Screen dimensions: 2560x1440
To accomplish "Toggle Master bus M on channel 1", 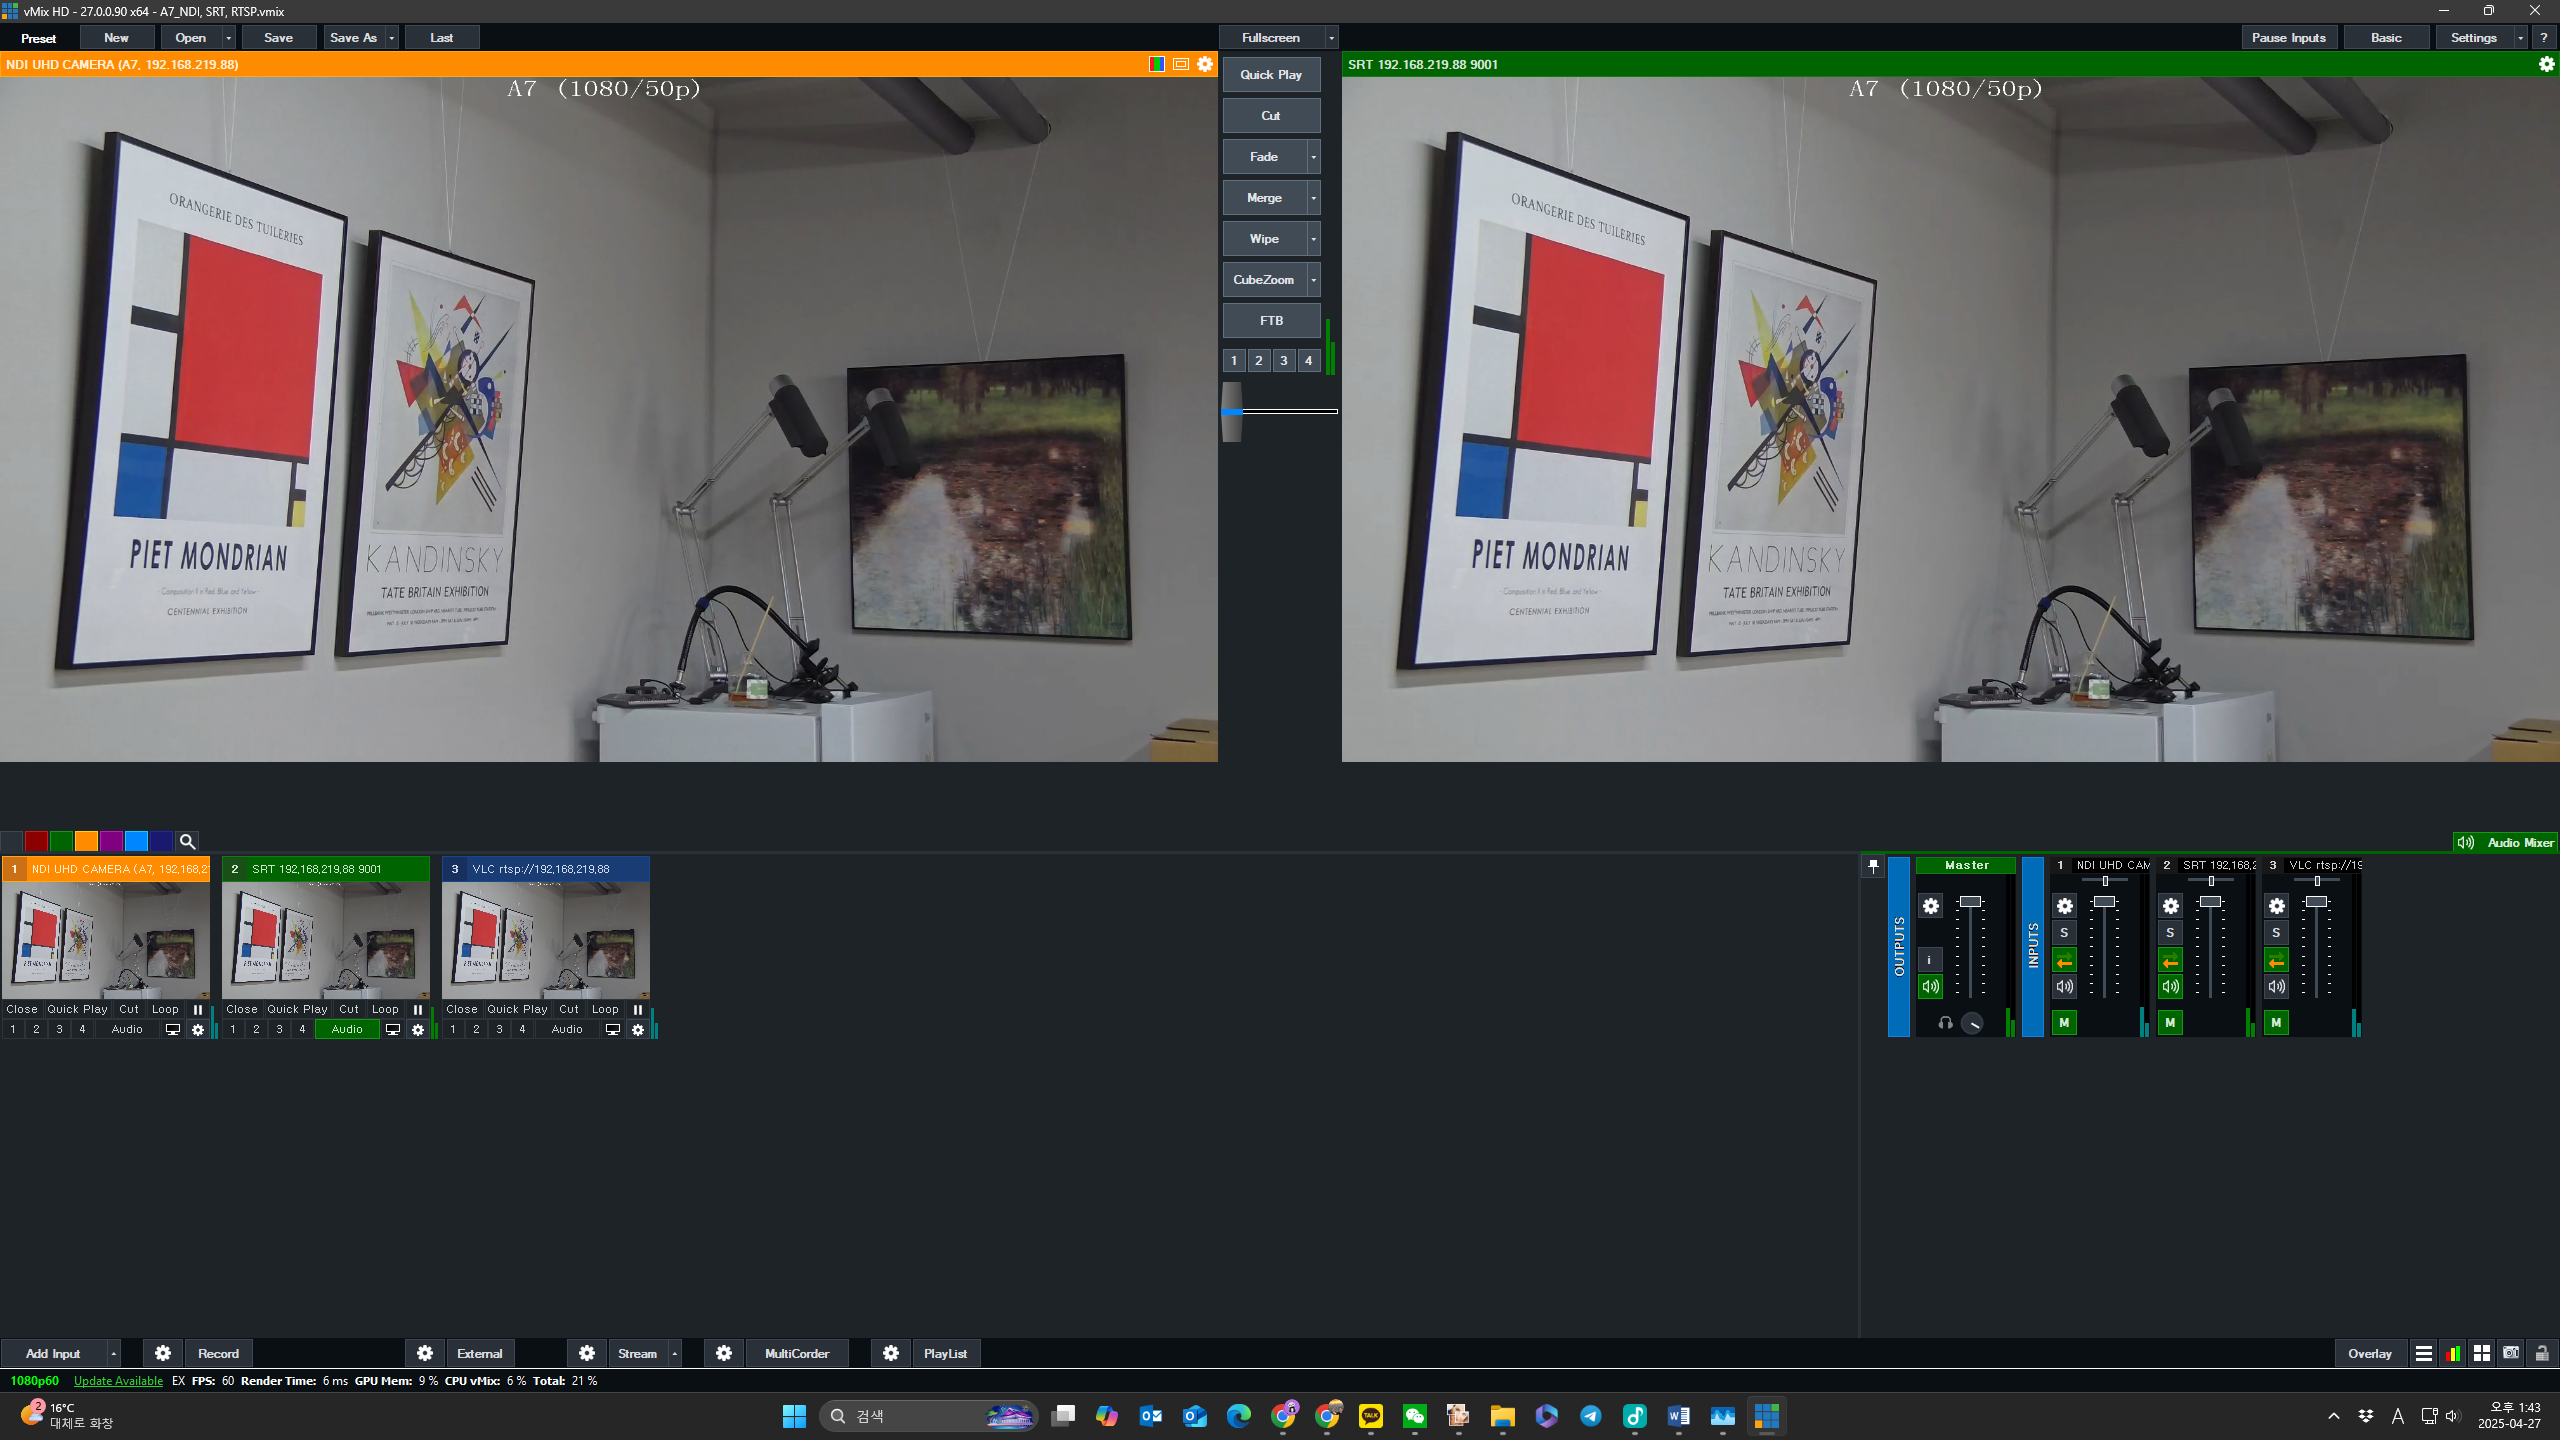I will click(x=2065, y=1022).
